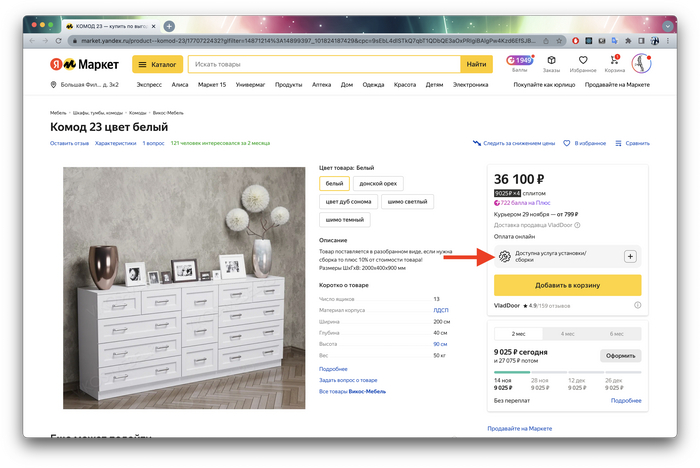
Task: Select the белый color option
Action: [334, 184]
